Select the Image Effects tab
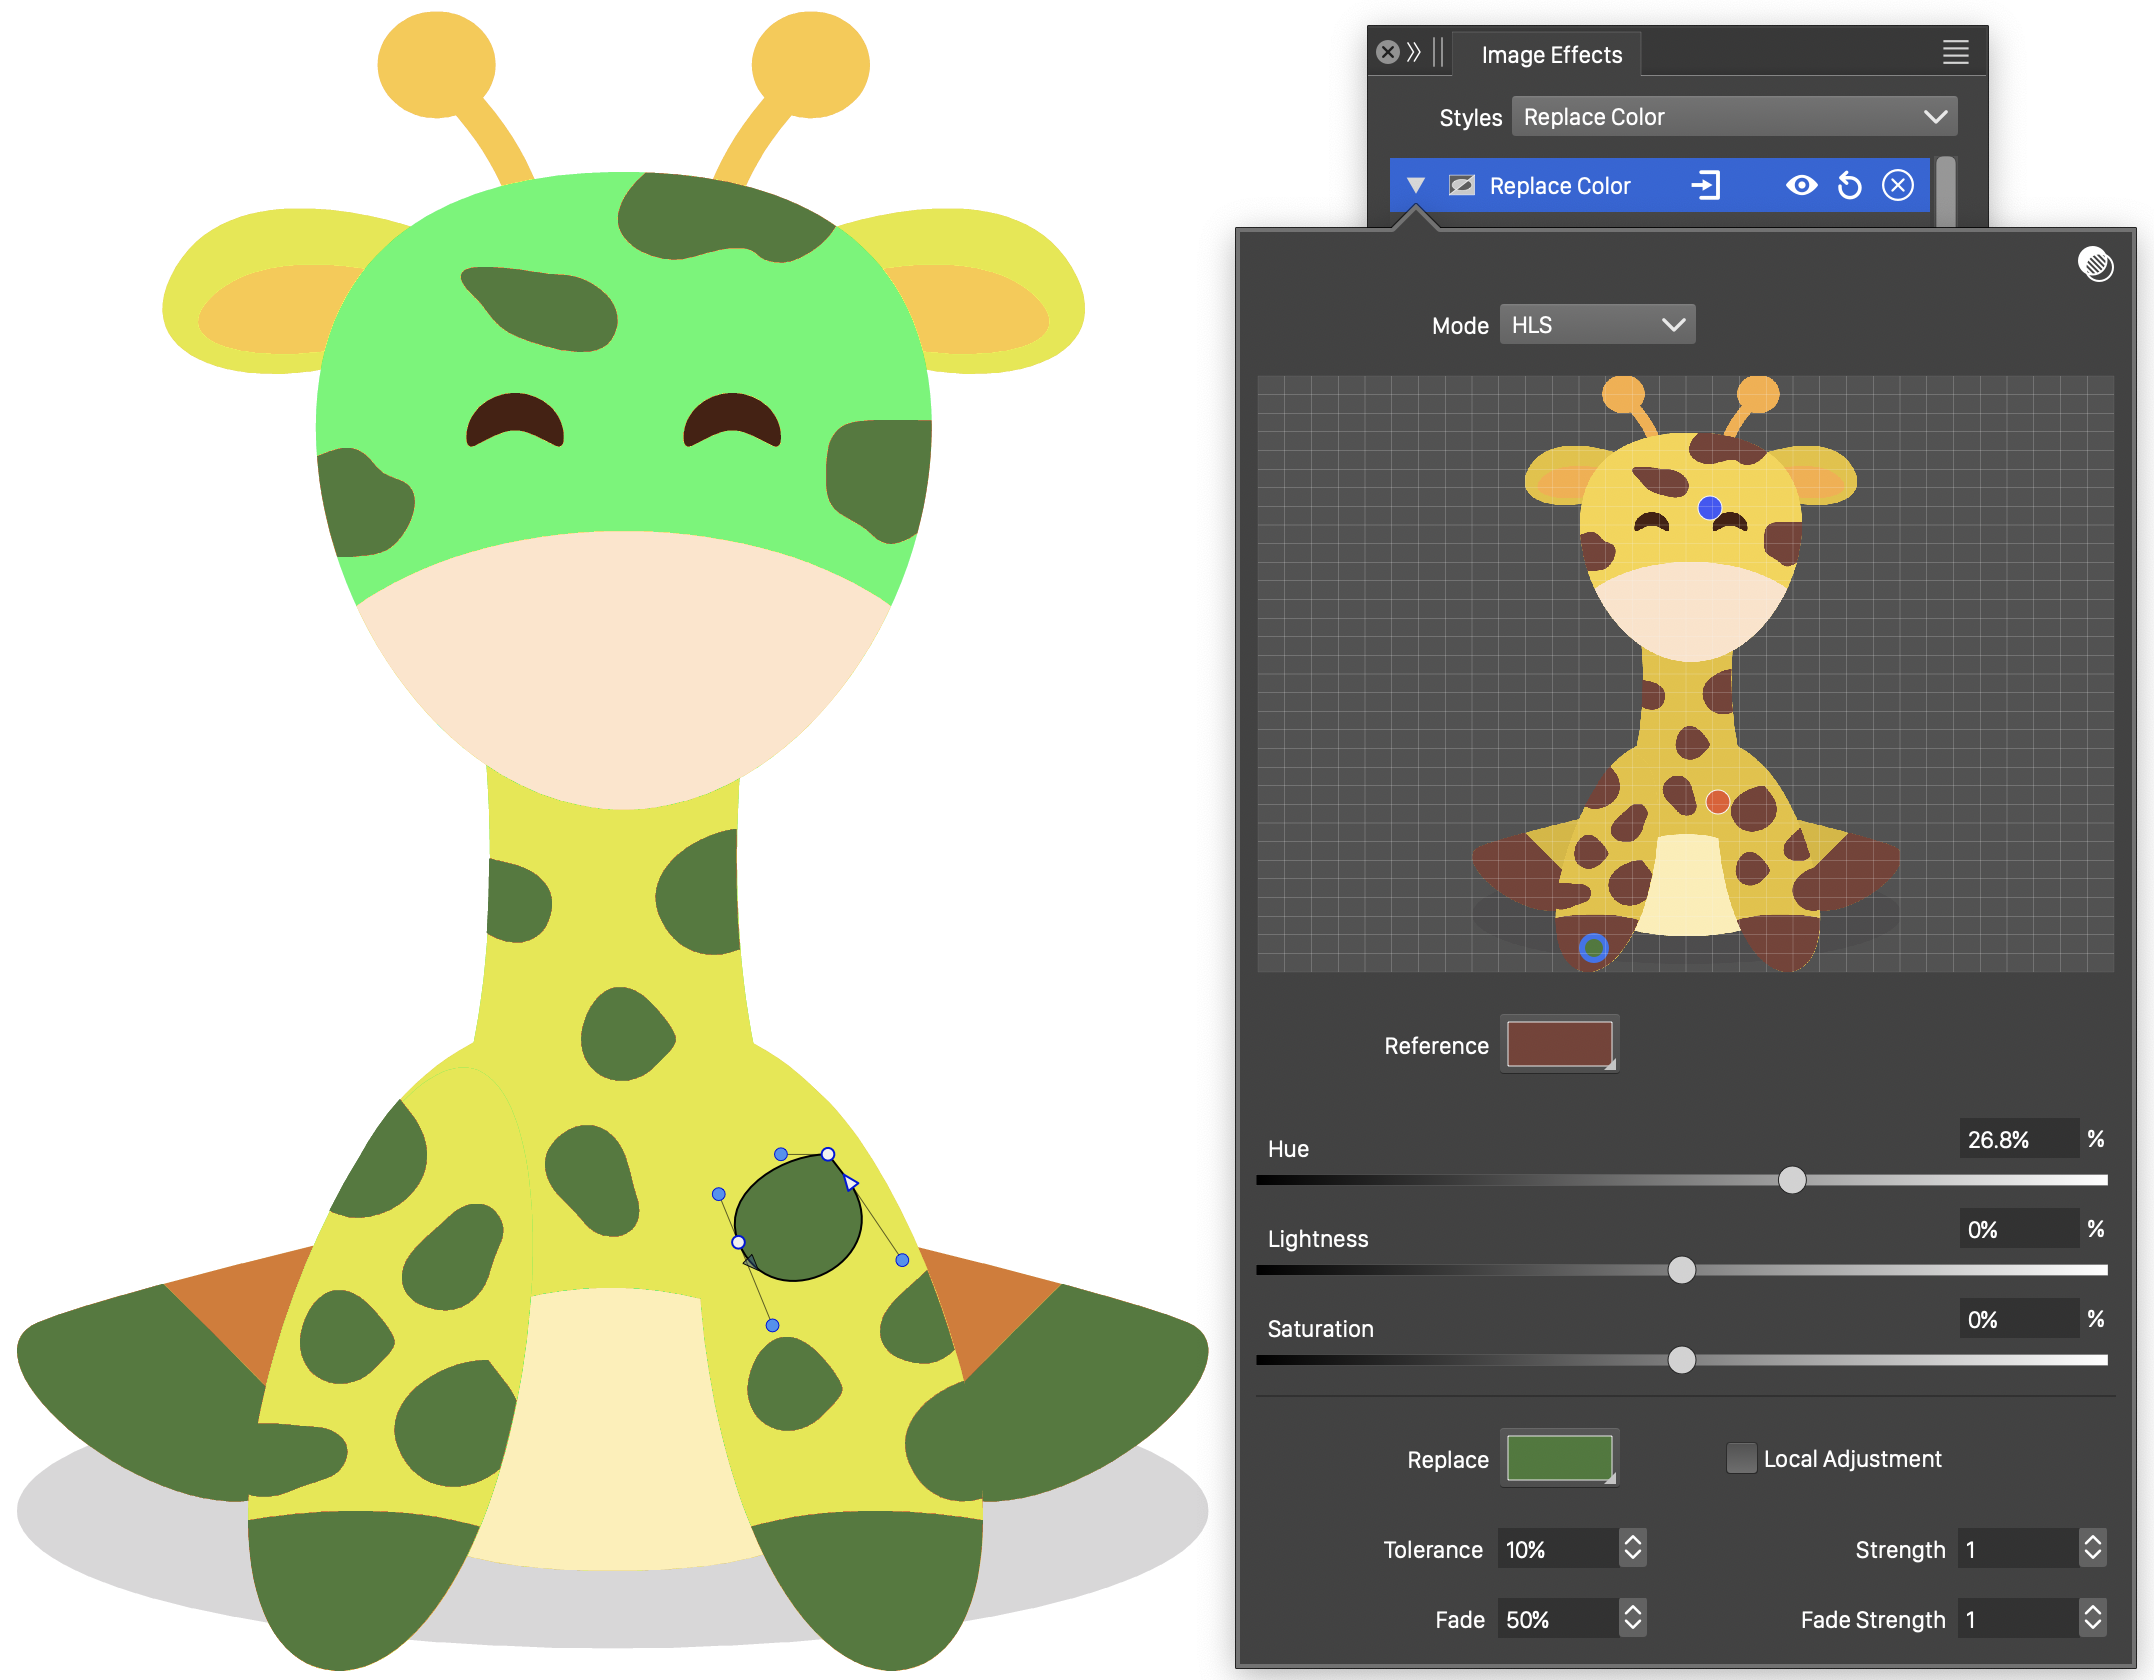The height and width of the screenshot is (1680, 2154). tap(1551, 55)
